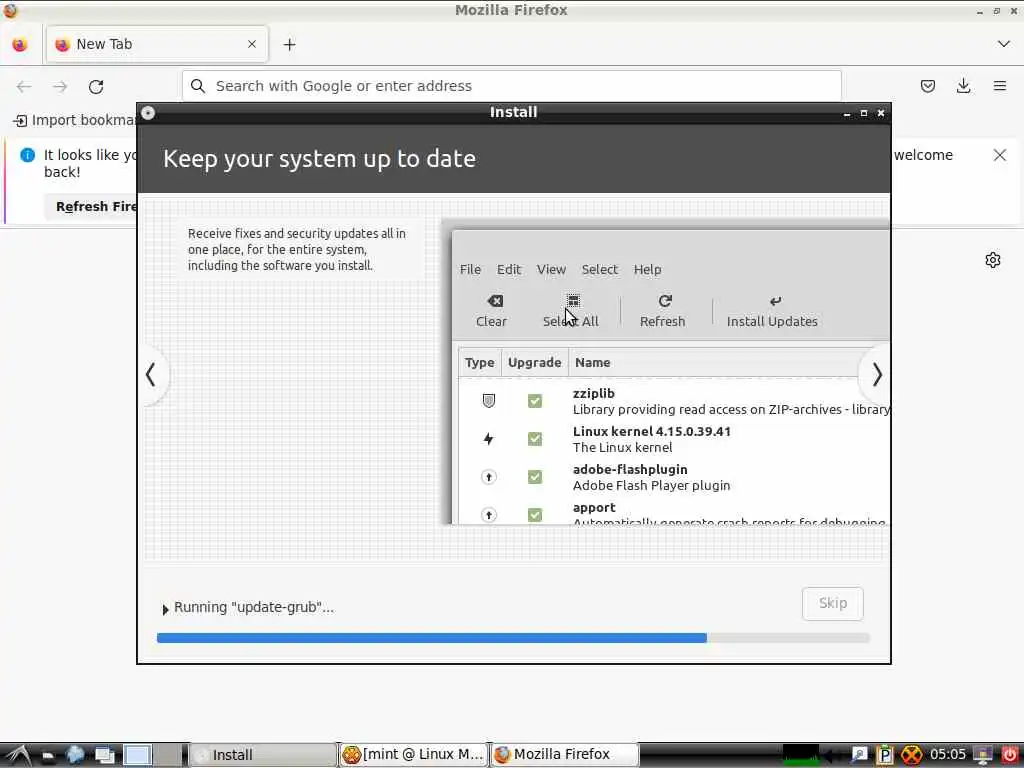
Task: Close the New Tab tab
Action: (251, 44)
